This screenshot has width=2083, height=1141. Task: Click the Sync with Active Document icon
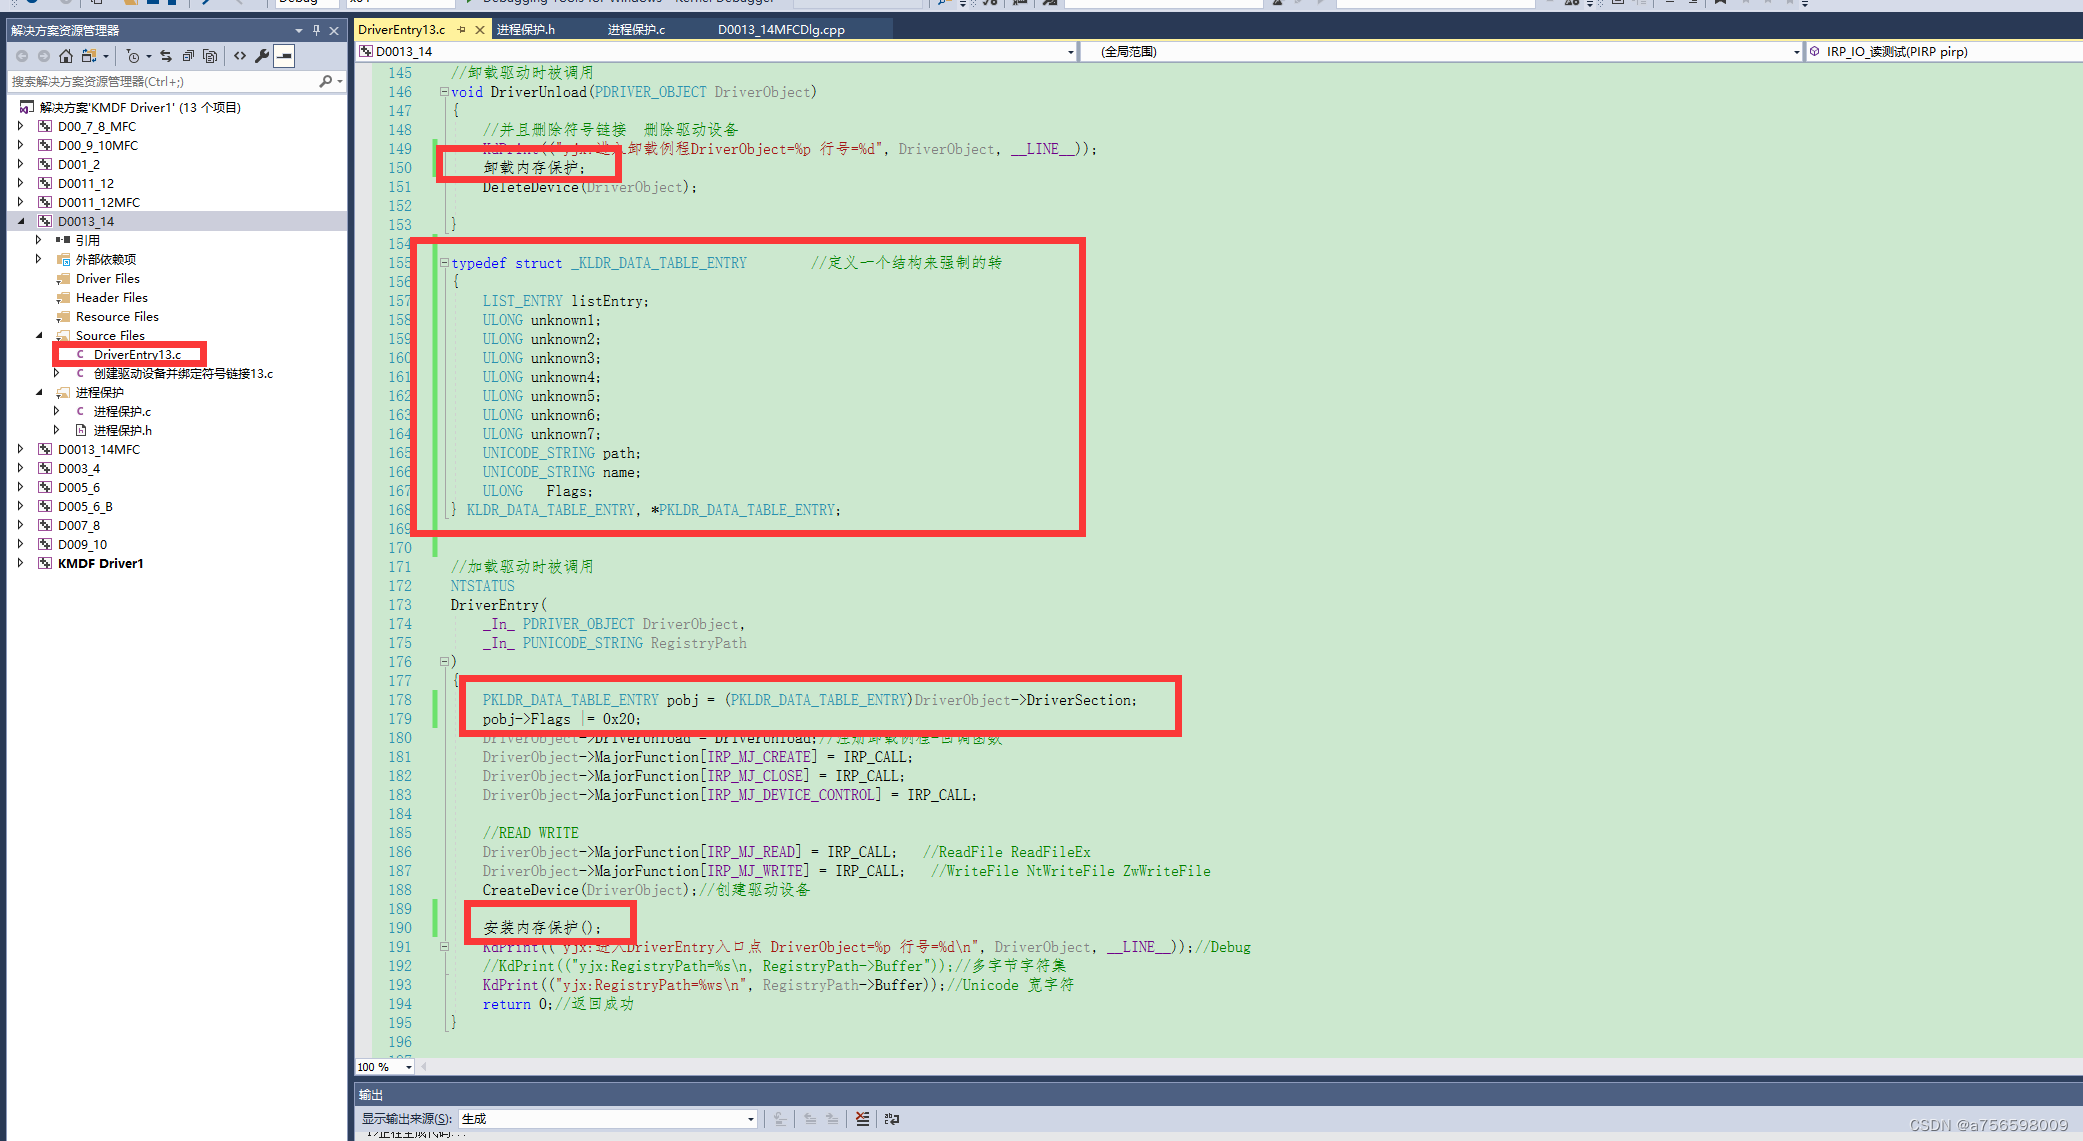tap(166, 56)
